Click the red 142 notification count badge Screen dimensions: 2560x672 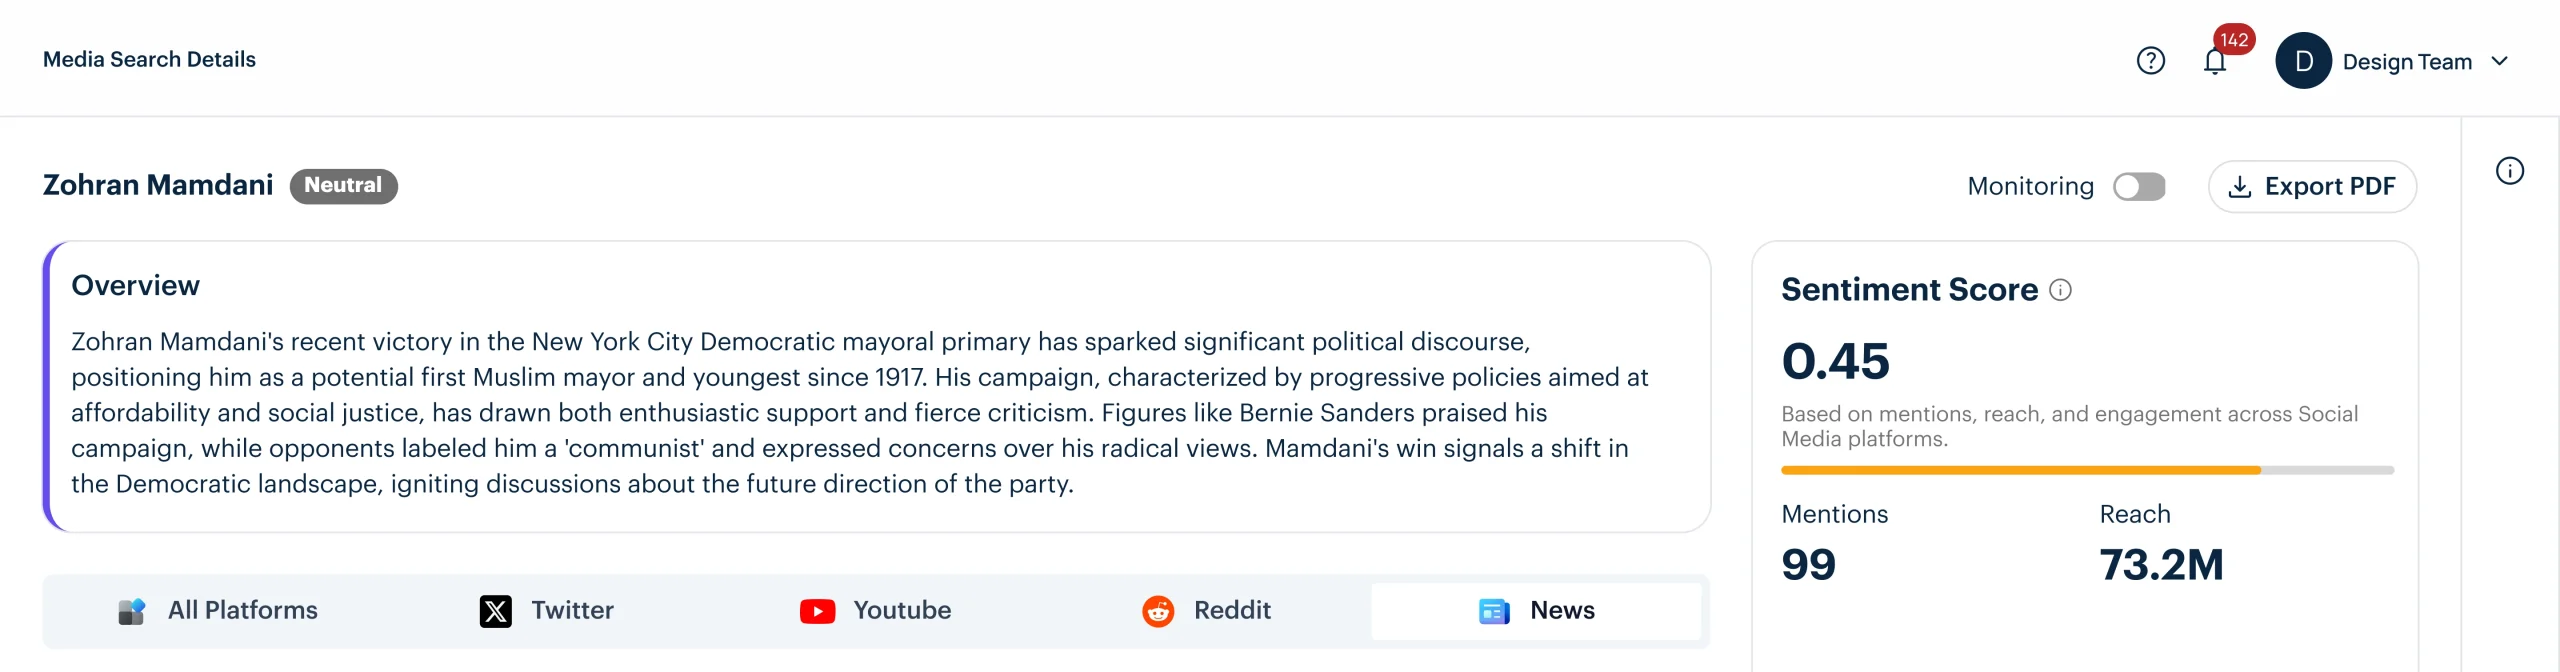click(2233, 40)
